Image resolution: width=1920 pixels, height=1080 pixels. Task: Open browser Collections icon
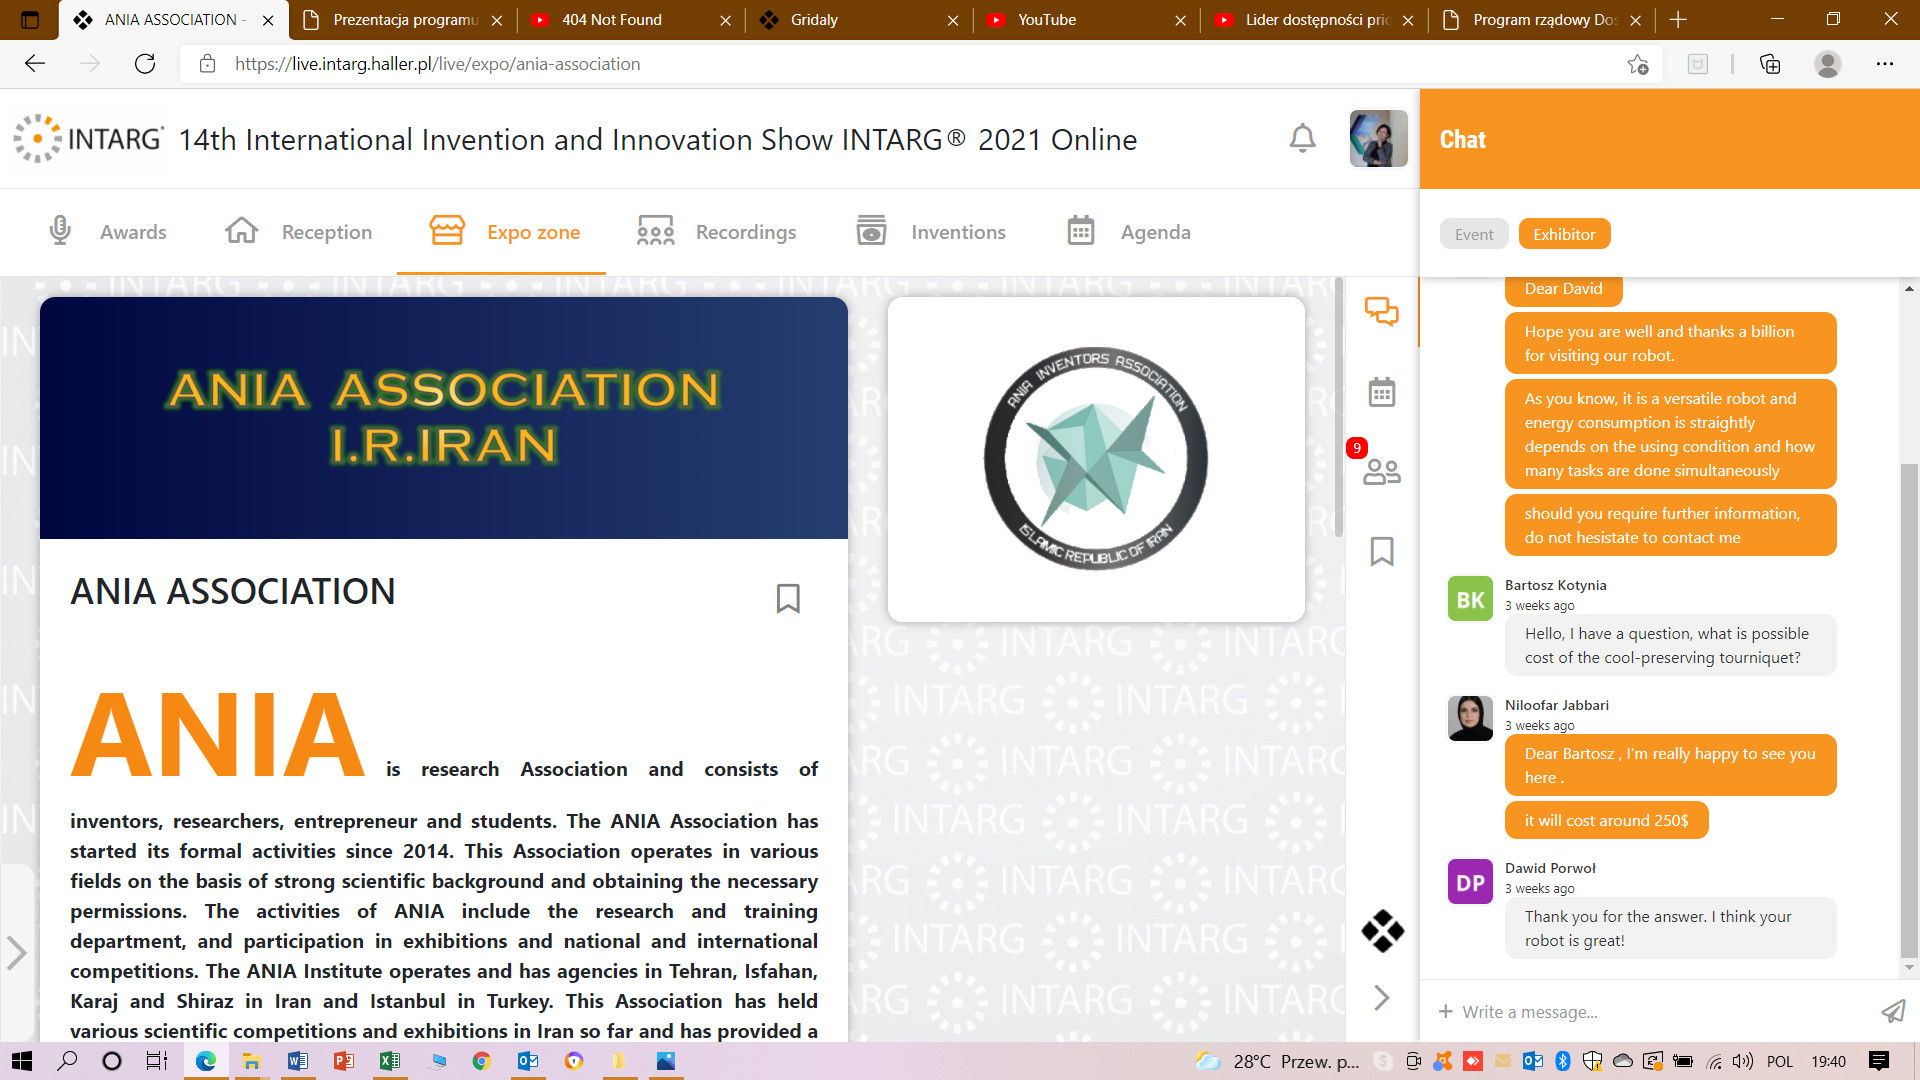point(1770,64)
